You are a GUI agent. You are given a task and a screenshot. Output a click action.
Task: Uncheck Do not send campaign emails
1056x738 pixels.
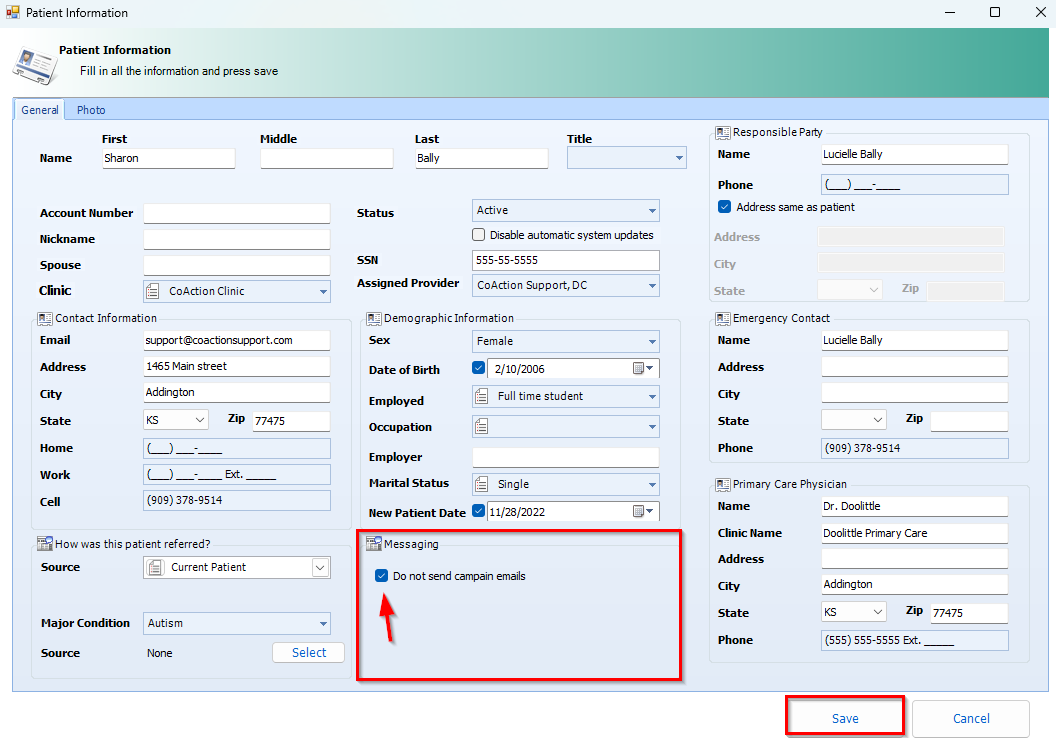pos(381,576)
